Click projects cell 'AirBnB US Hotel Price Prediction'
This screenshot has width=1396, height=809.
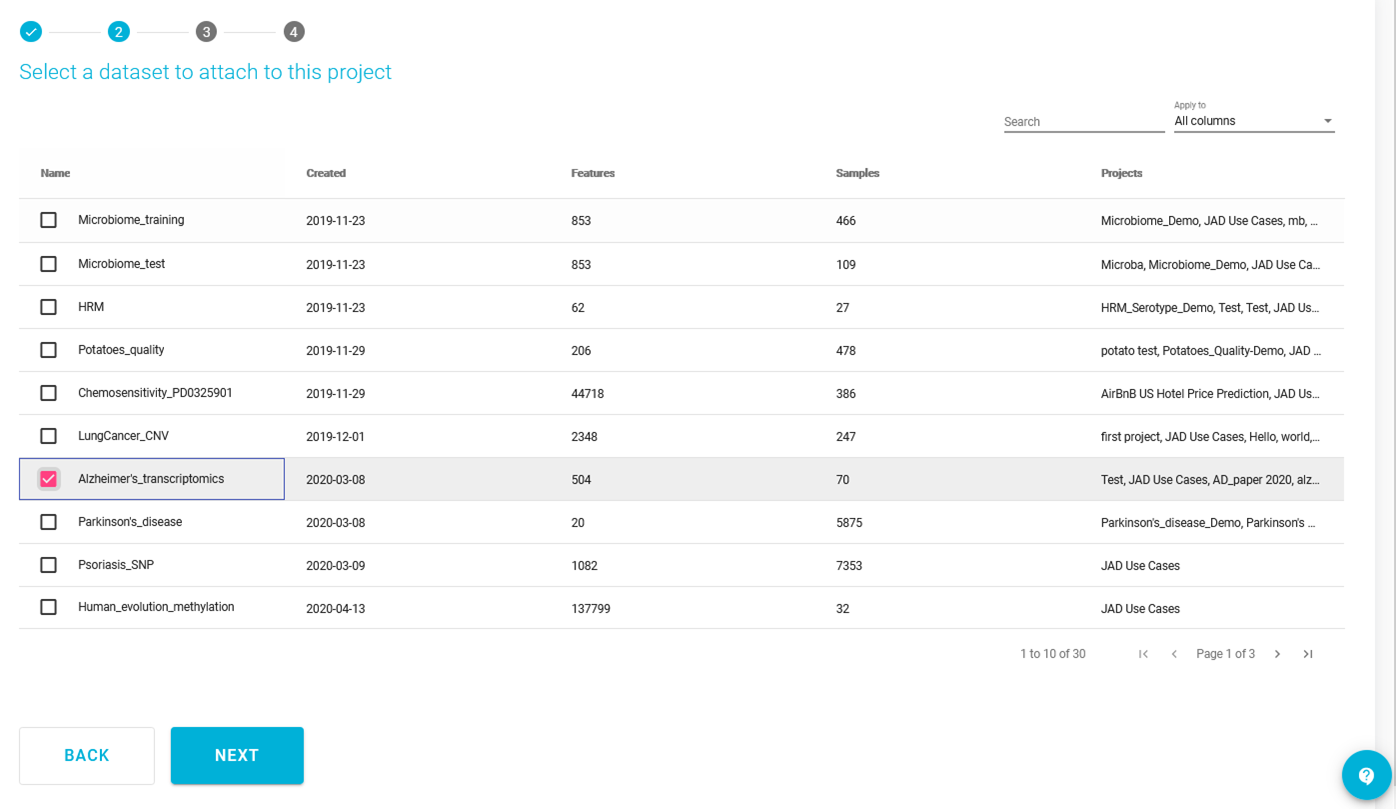pos(1210,394)
